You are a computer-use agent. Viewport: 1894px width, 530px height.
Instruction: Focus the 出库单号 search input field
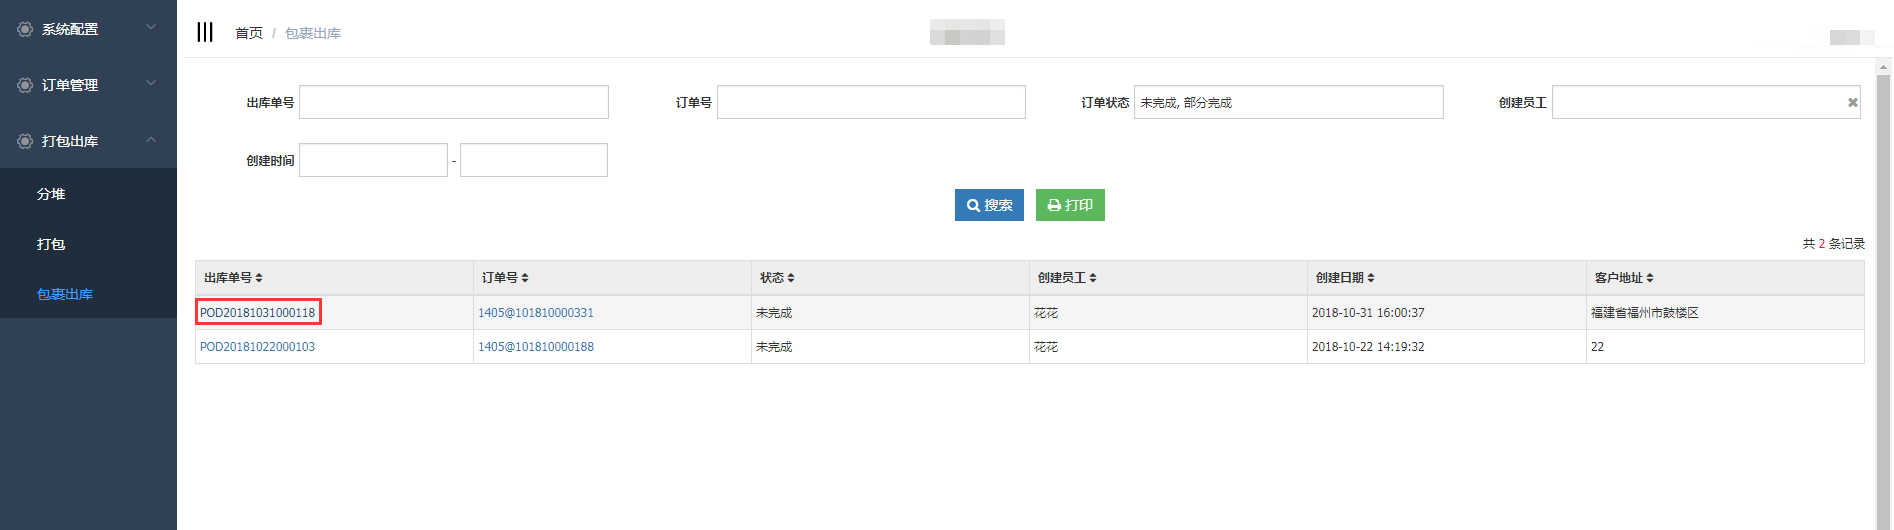click(x=453, y=102)
